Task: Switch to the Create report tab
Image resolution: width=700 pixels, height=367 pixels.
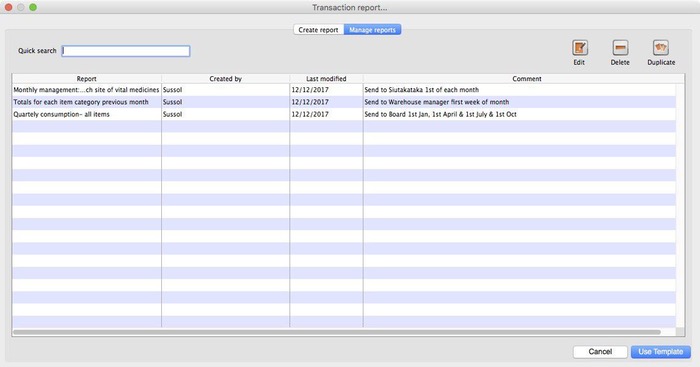Action: [x=318, y=30]
